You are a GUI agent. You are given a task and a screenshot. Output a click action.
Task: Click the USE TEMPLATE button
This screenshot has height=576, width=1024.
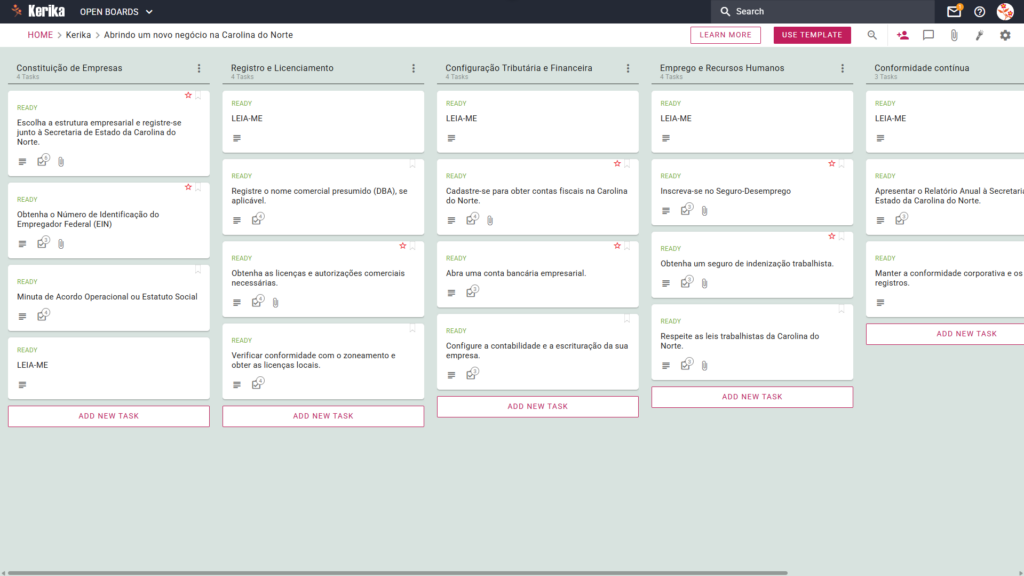[x=812, y=35]
